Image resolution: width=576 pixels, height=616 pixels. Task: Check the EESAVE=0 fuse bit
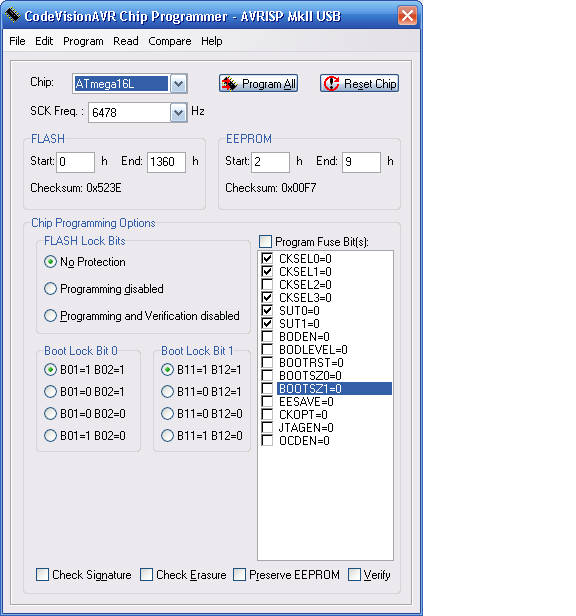coord(267,402)
